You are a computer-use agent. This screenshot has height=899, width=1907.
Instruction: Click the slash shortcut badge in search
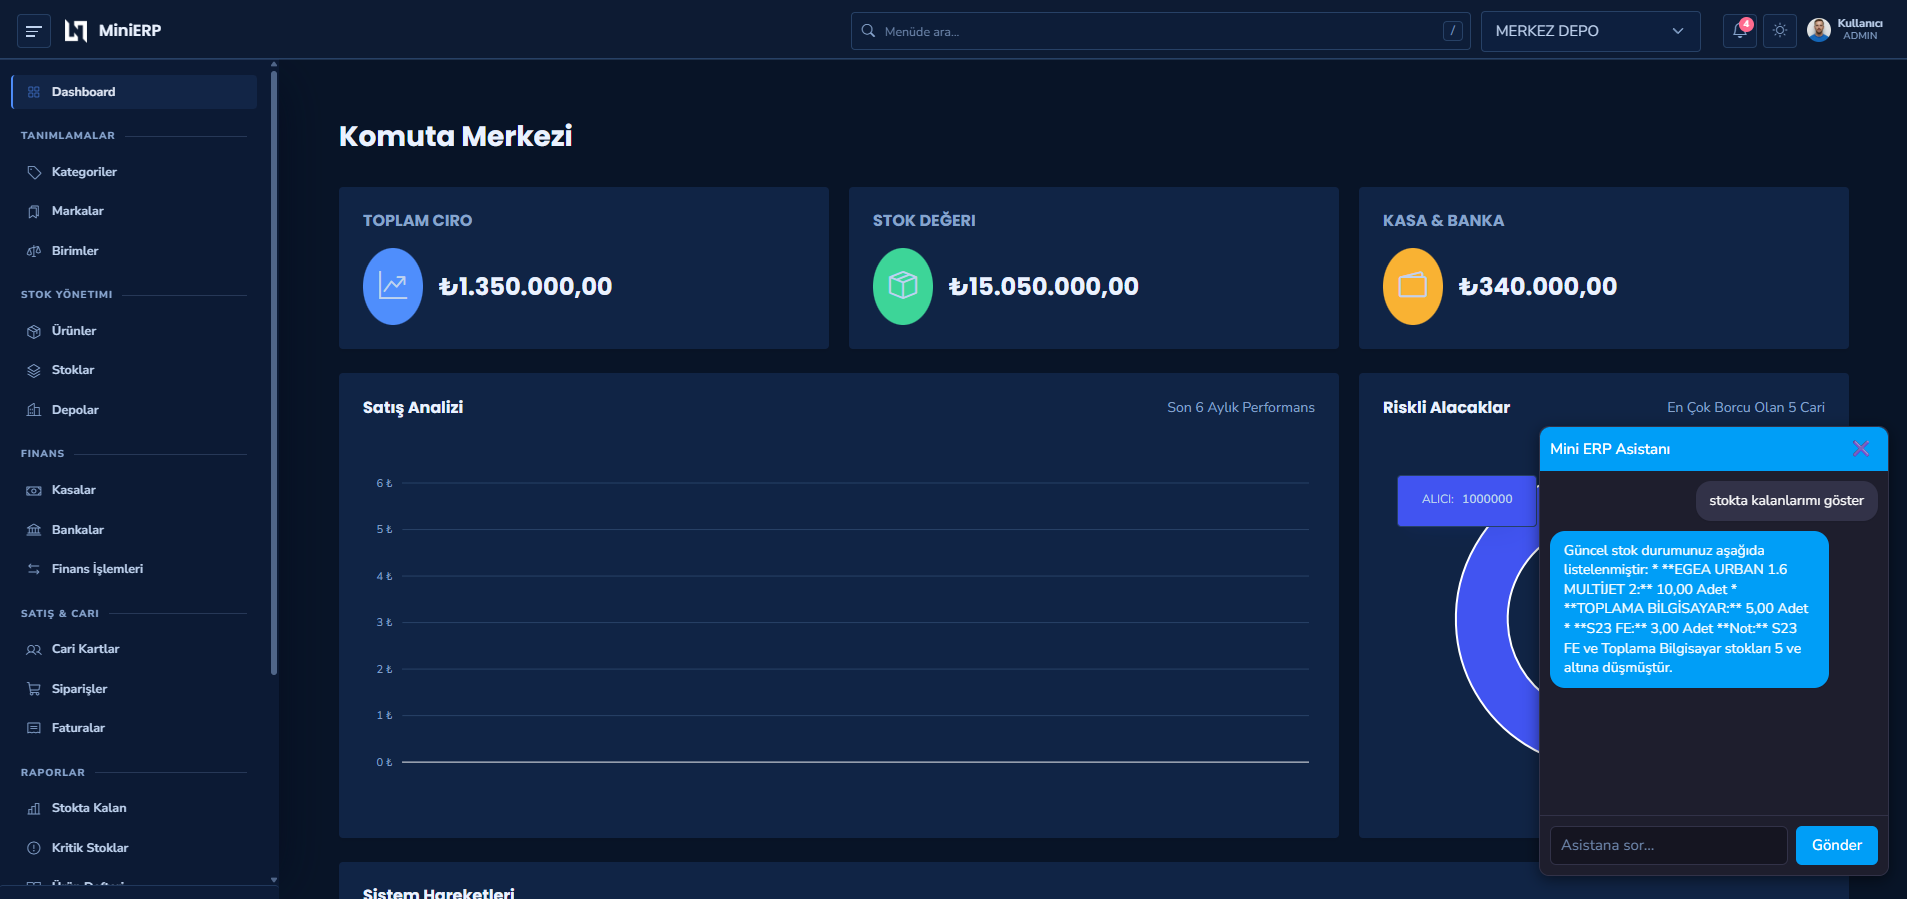[x=1453, y=31]
